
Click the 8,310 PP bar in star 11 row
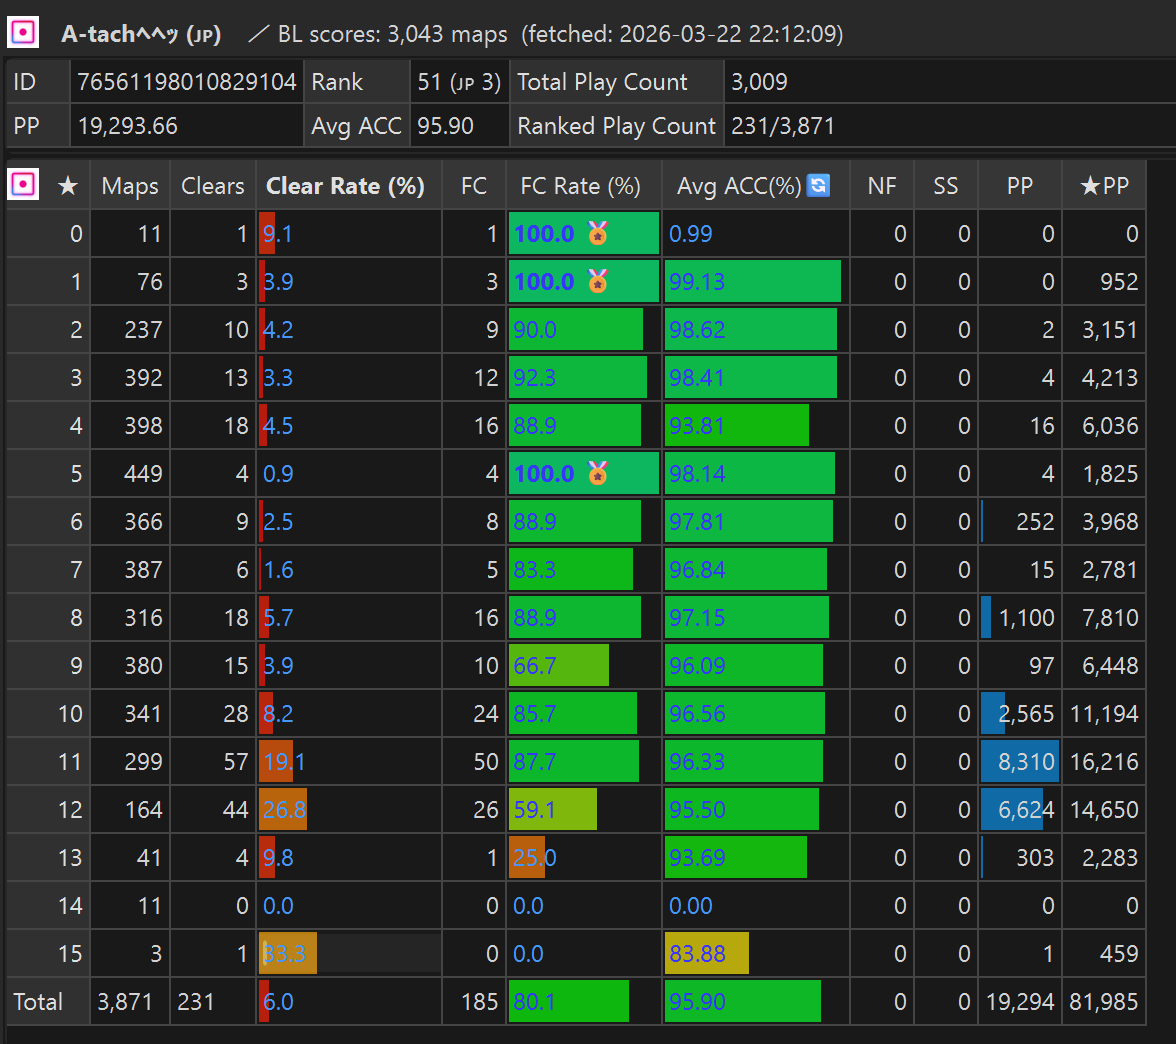point(1020,761)
